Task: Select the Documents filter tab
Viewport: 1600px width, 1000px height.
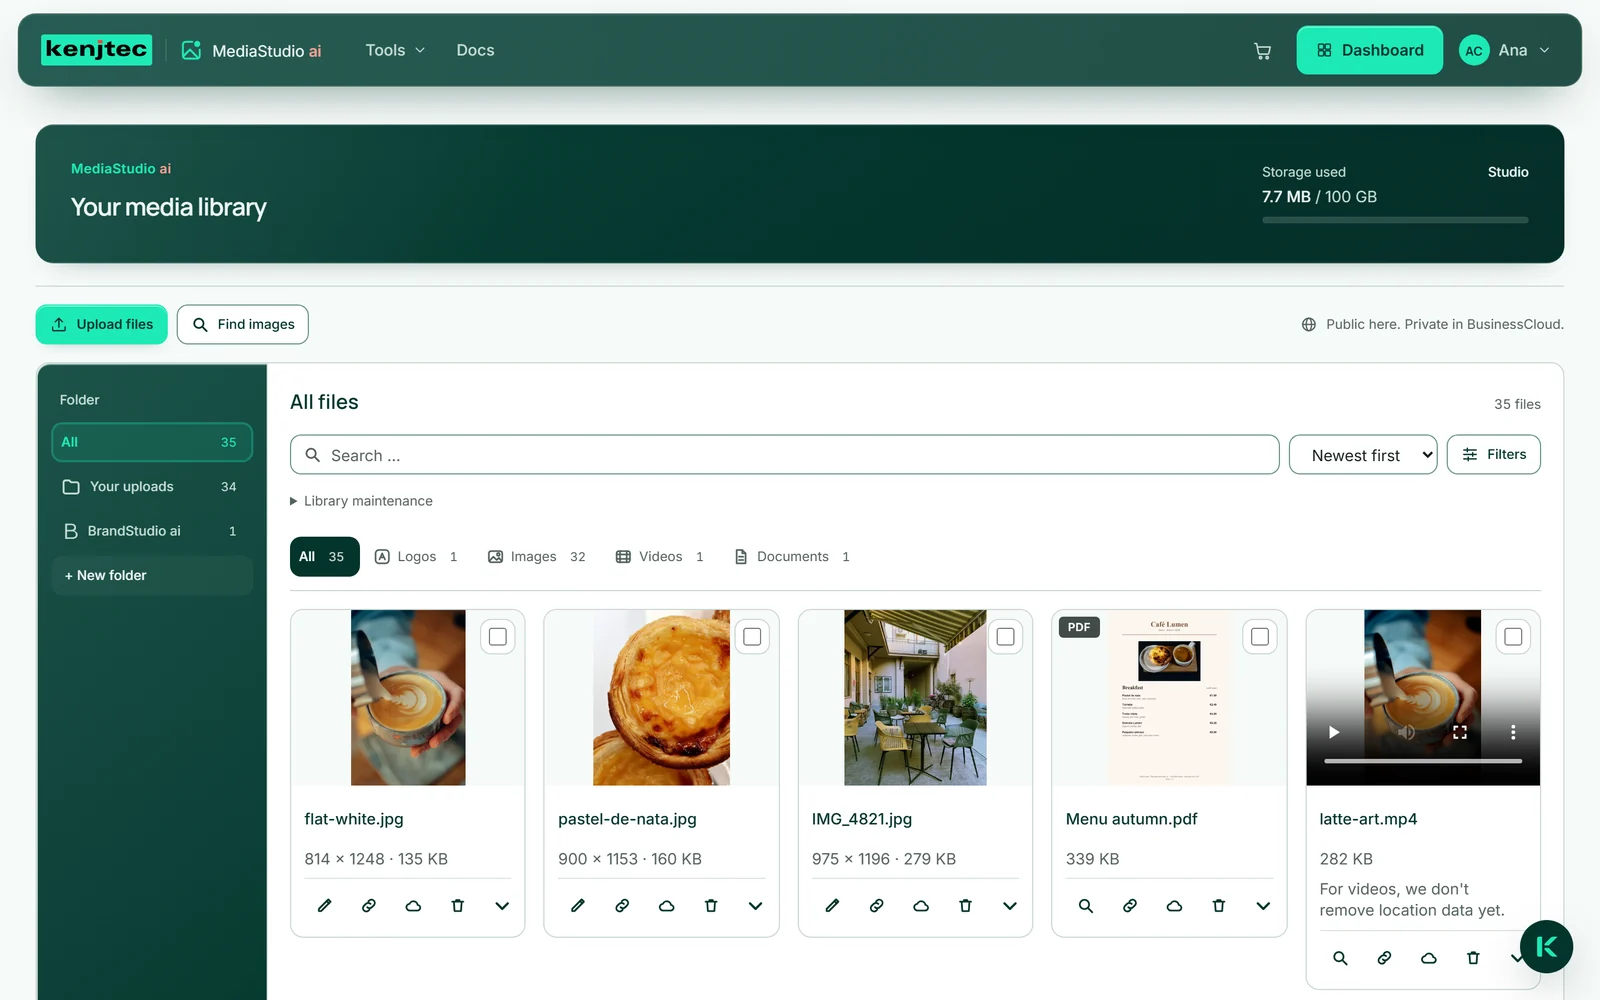Action: click(793, 557)
